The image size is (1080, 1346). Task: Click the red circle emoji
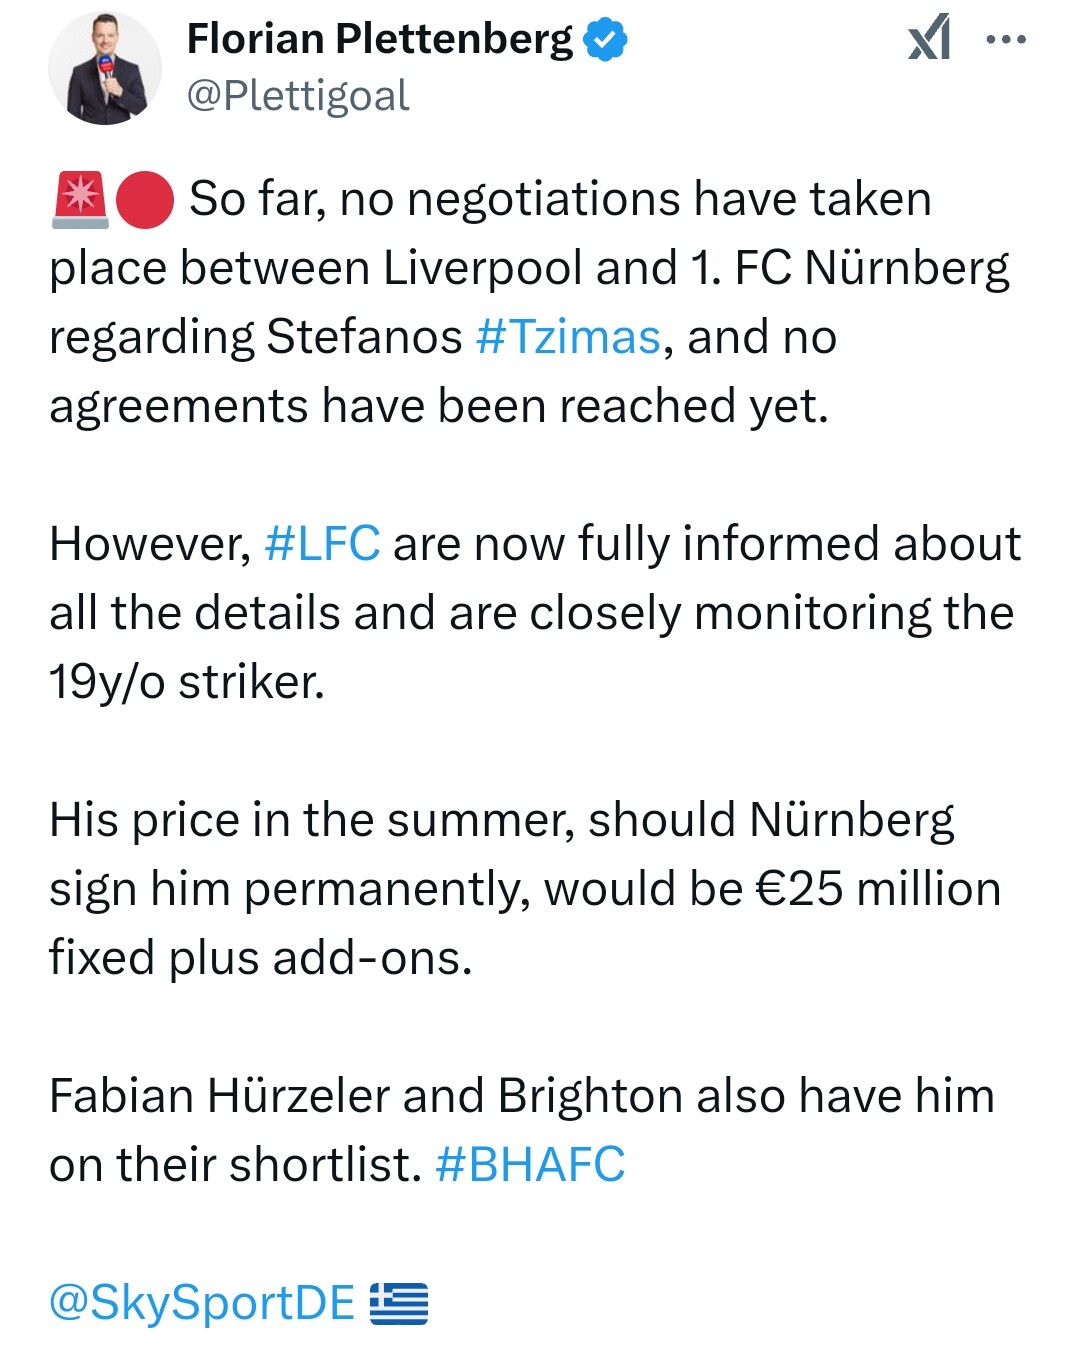(145, 199)
